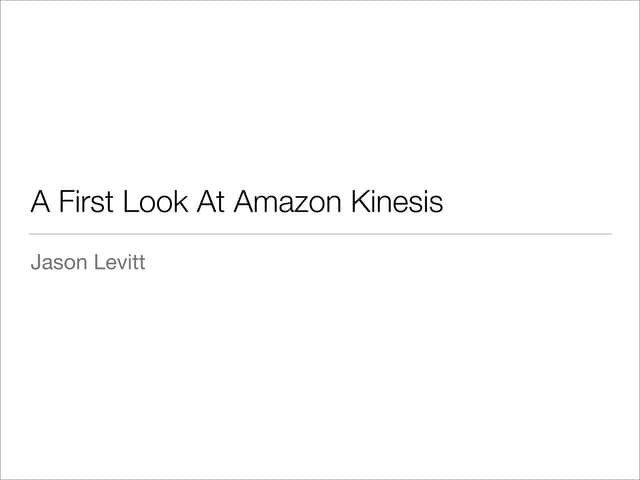Click the capital "J" in Jason

pos(36,264)
